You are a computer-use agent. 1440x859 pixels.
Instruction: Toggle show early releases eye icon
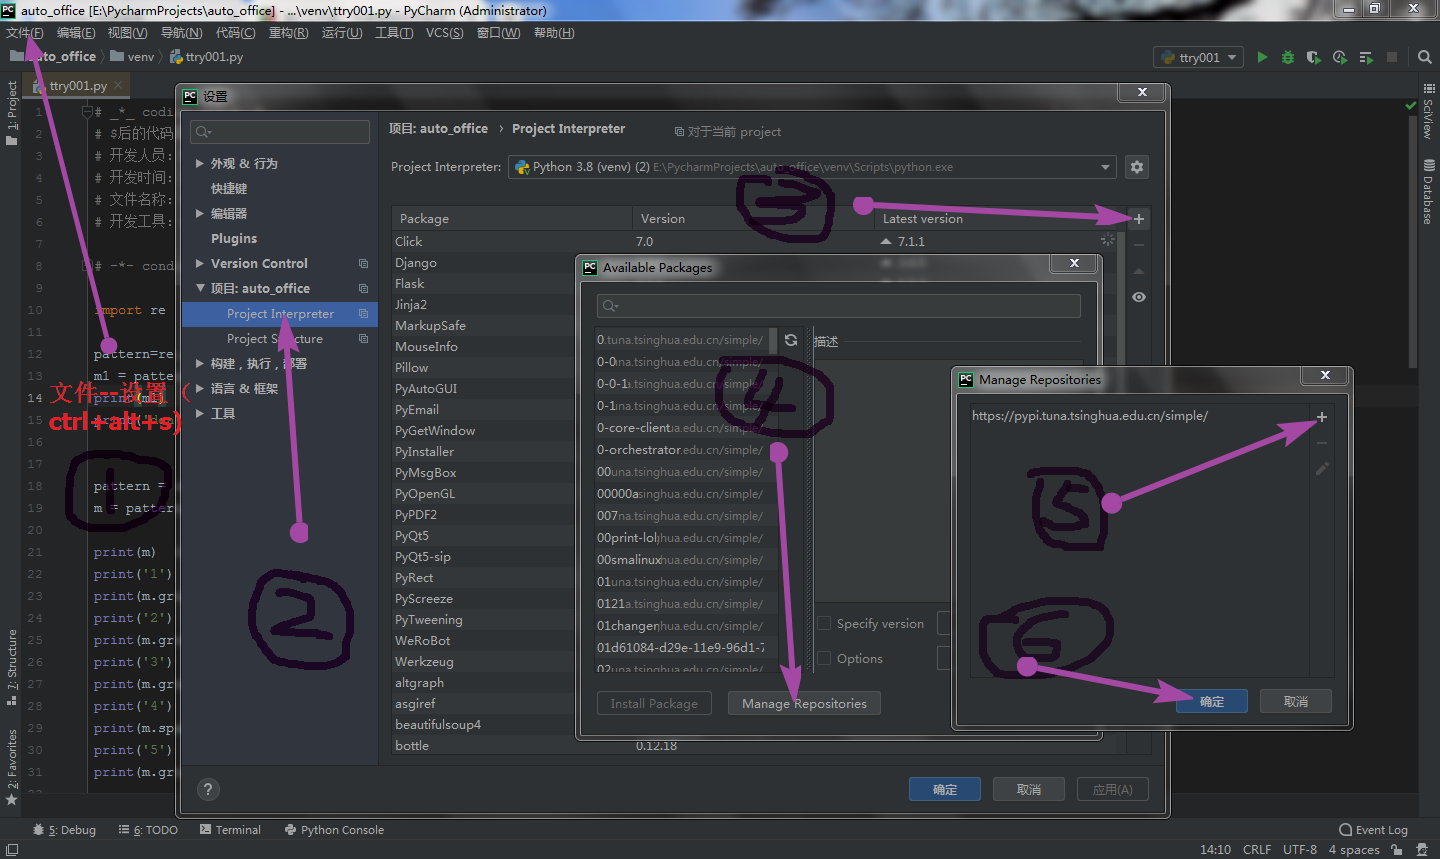1139,297
